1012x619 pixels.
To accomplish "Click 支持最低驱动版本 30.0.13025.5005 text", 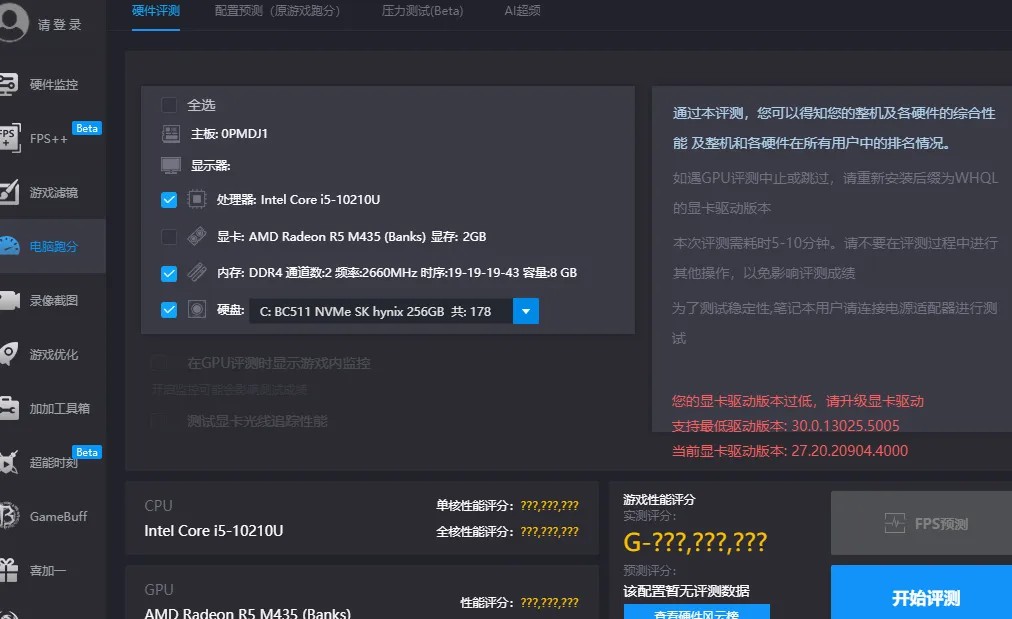I will 785,426.
